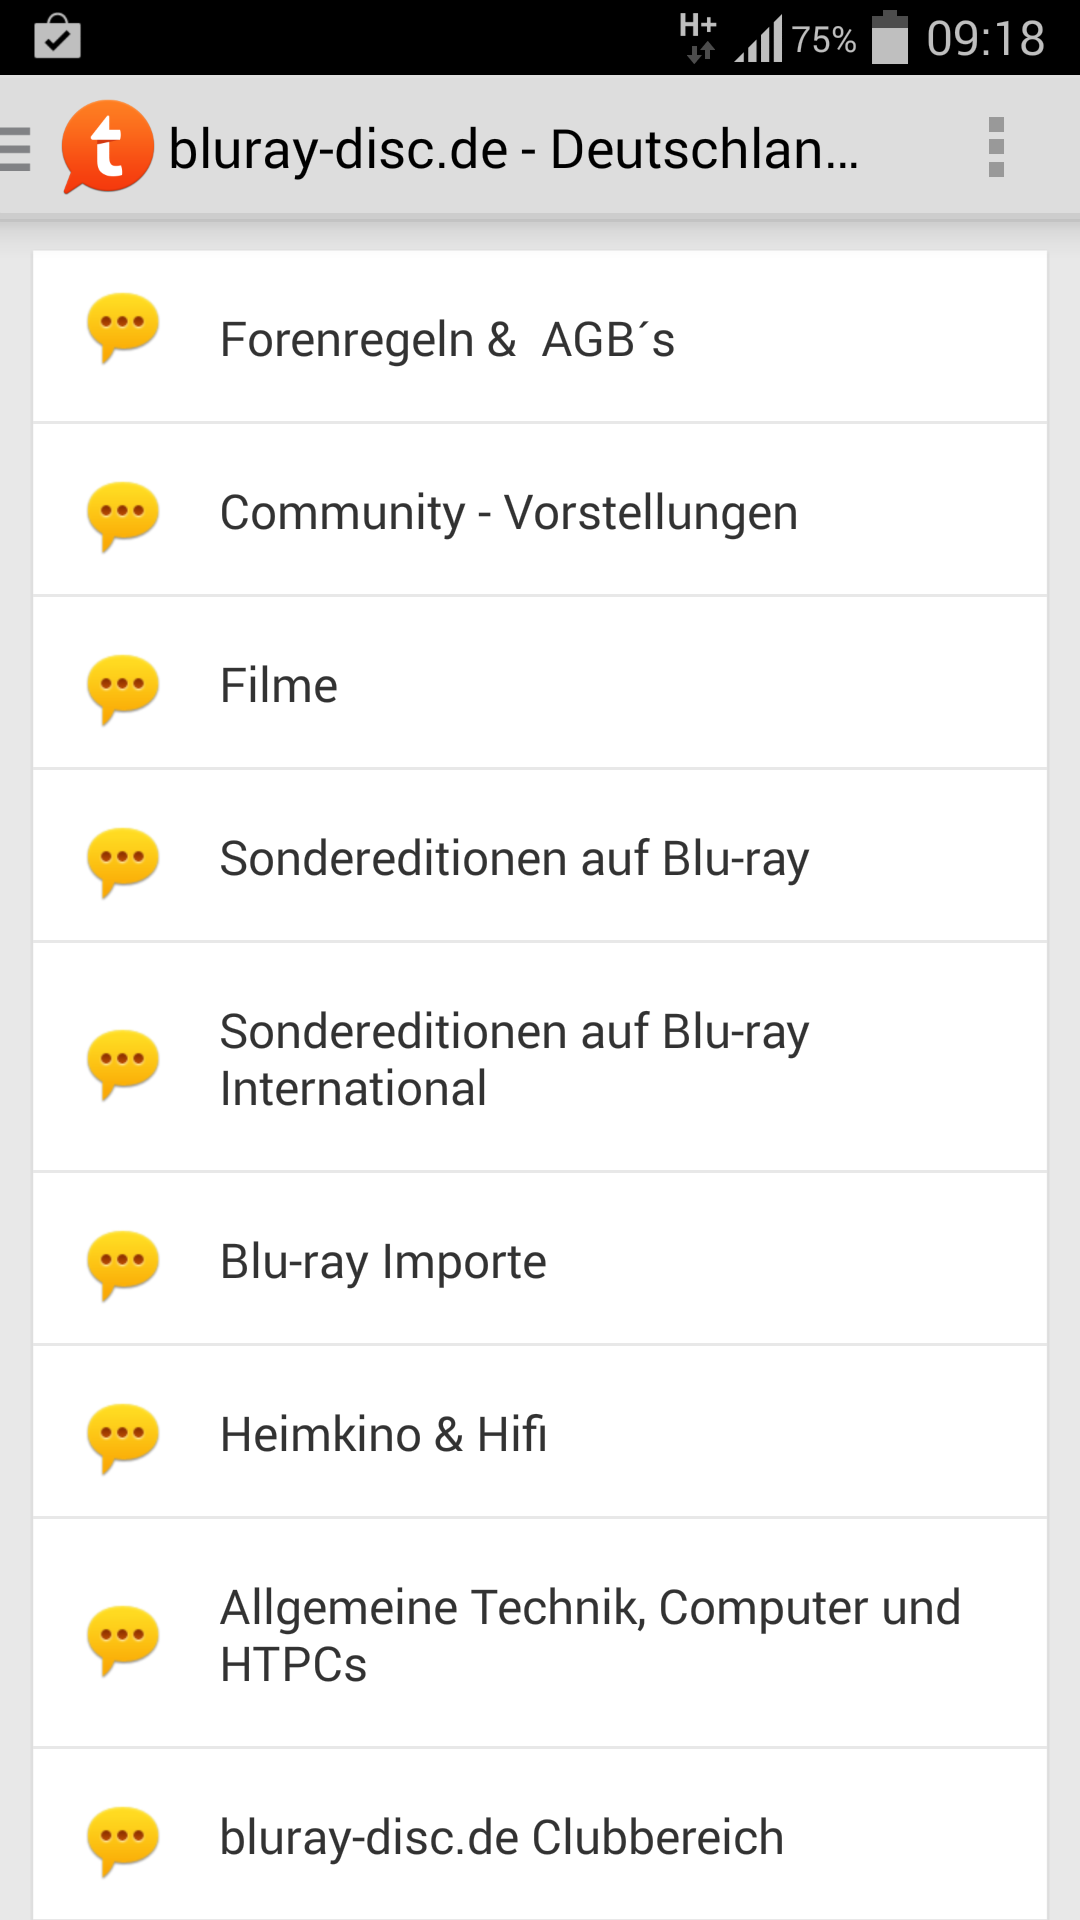
Task: Open the hamburger navigation drawer
Action: tap(17, 149)
